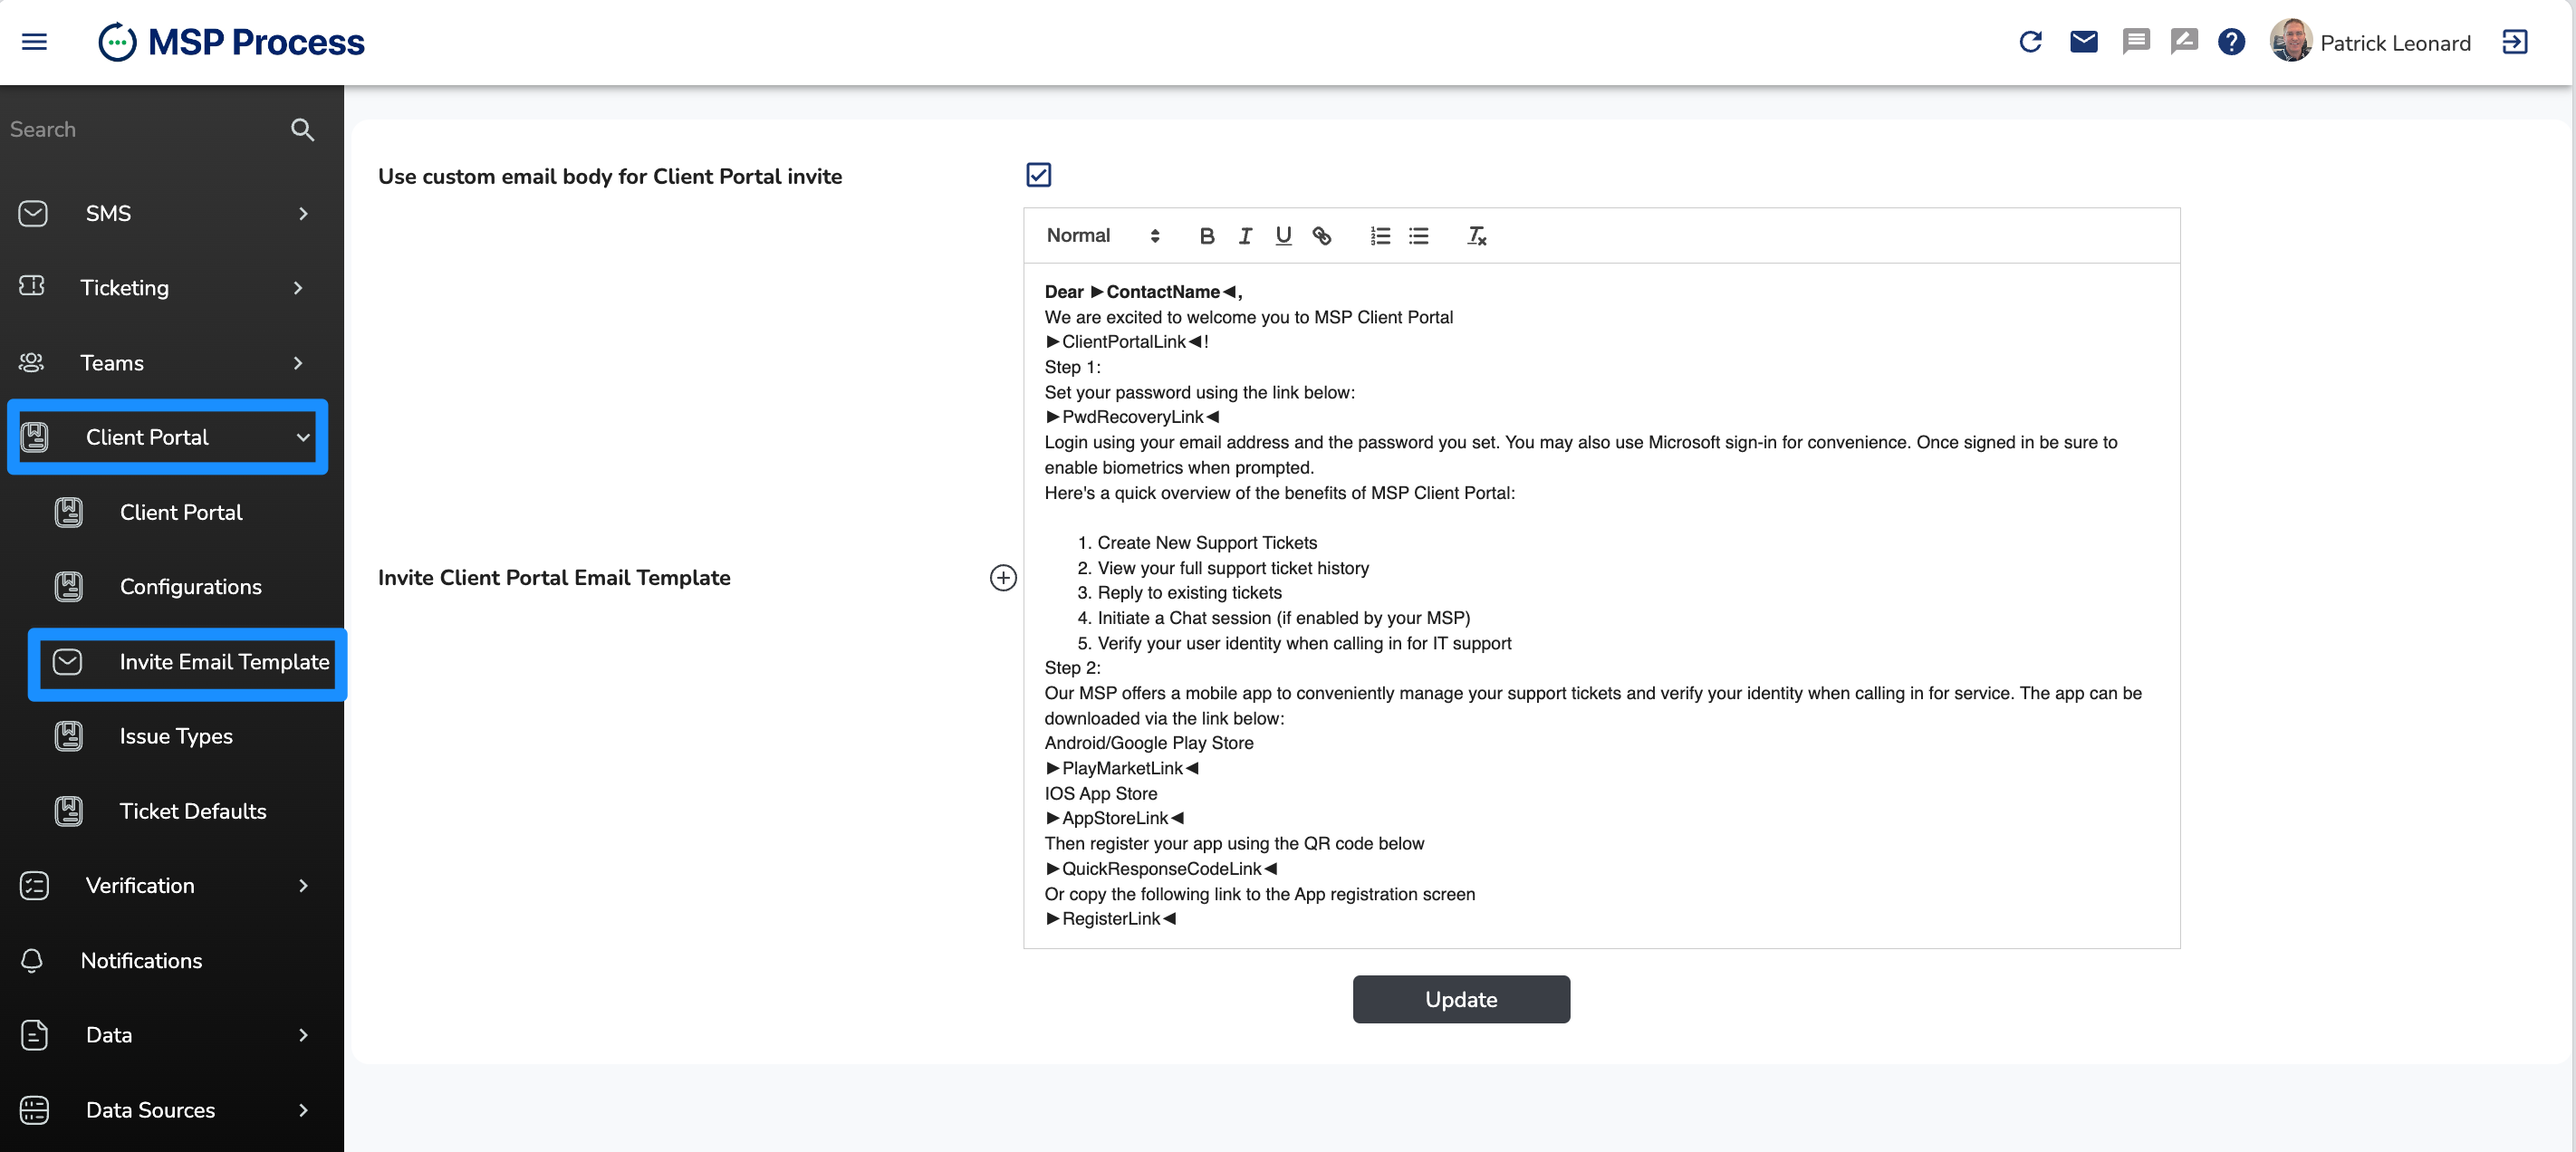Image resolution: width=2576 pixels, height=1152 pixels.
Task: Click the Configurations sidebar icon
Action: [69, 586]
